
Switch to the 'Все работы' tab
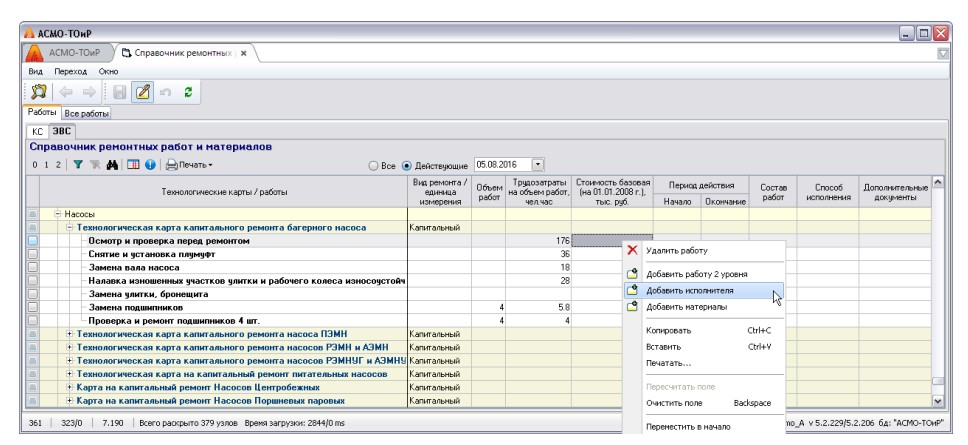click(x=84, y=115)
